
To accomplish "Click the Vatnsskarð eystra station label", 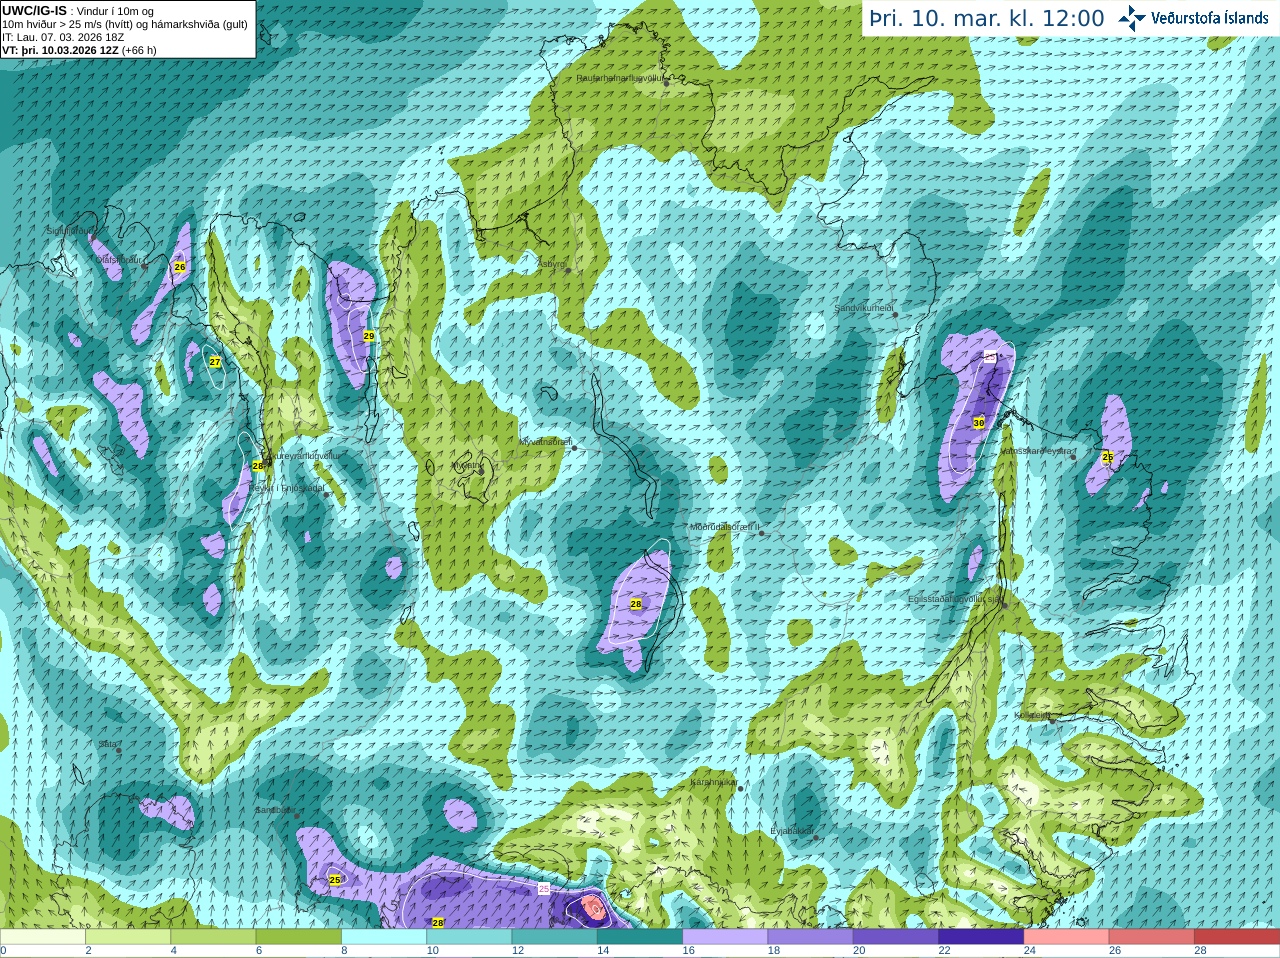I will pos(1038,451).
